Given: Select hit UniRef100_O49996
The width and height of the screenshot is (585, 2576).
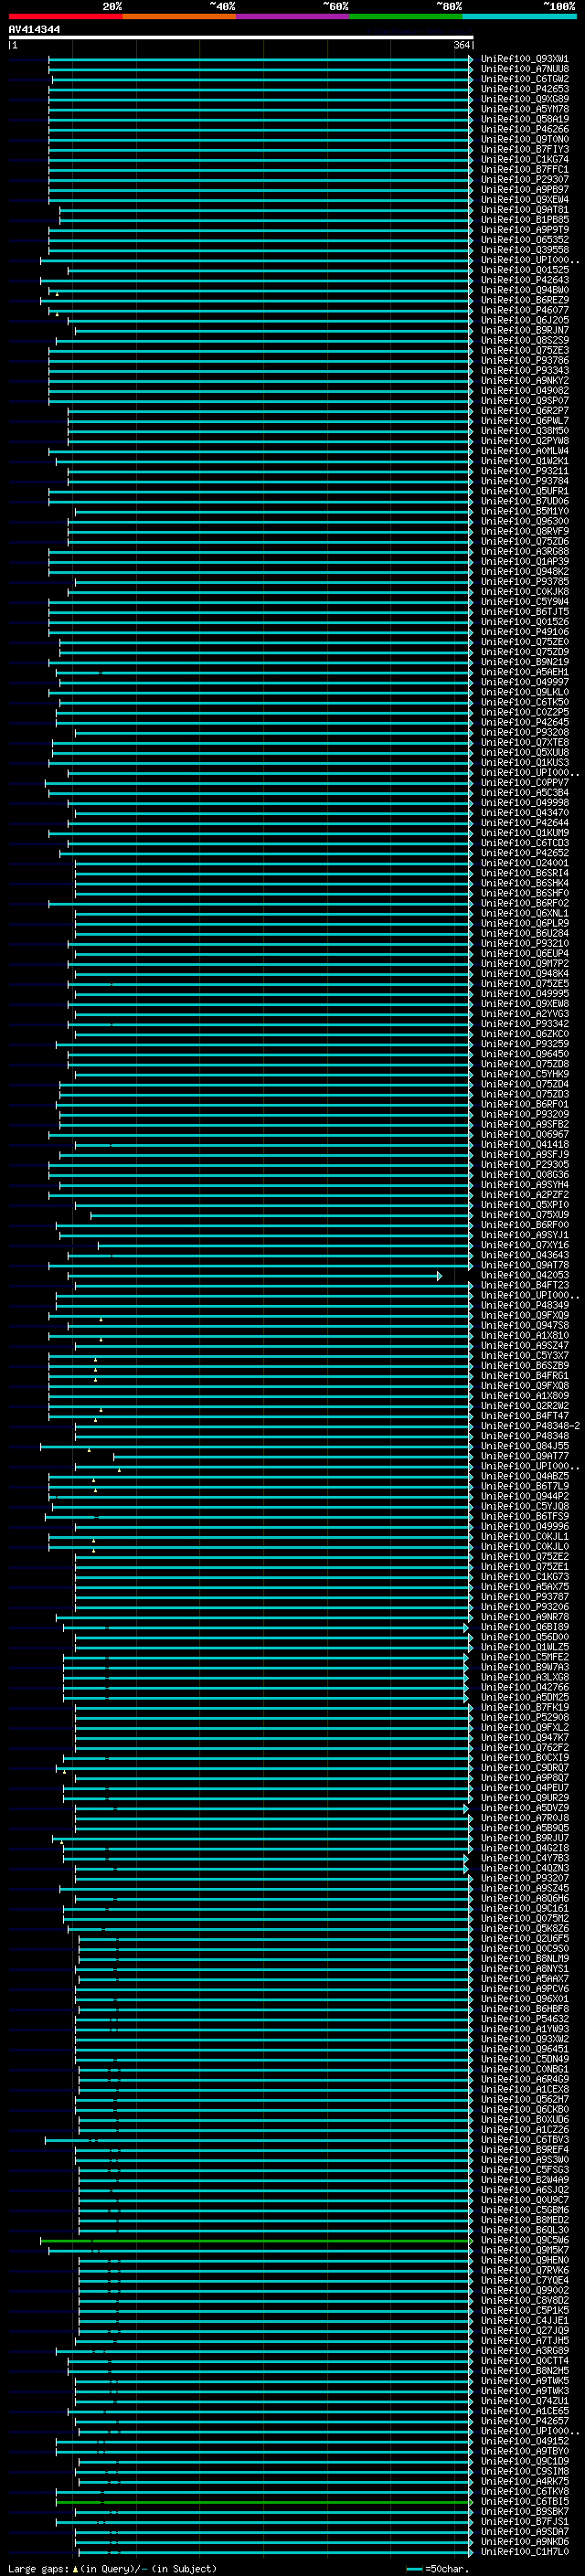Looking at the screenshot, I should point(525,1526).
